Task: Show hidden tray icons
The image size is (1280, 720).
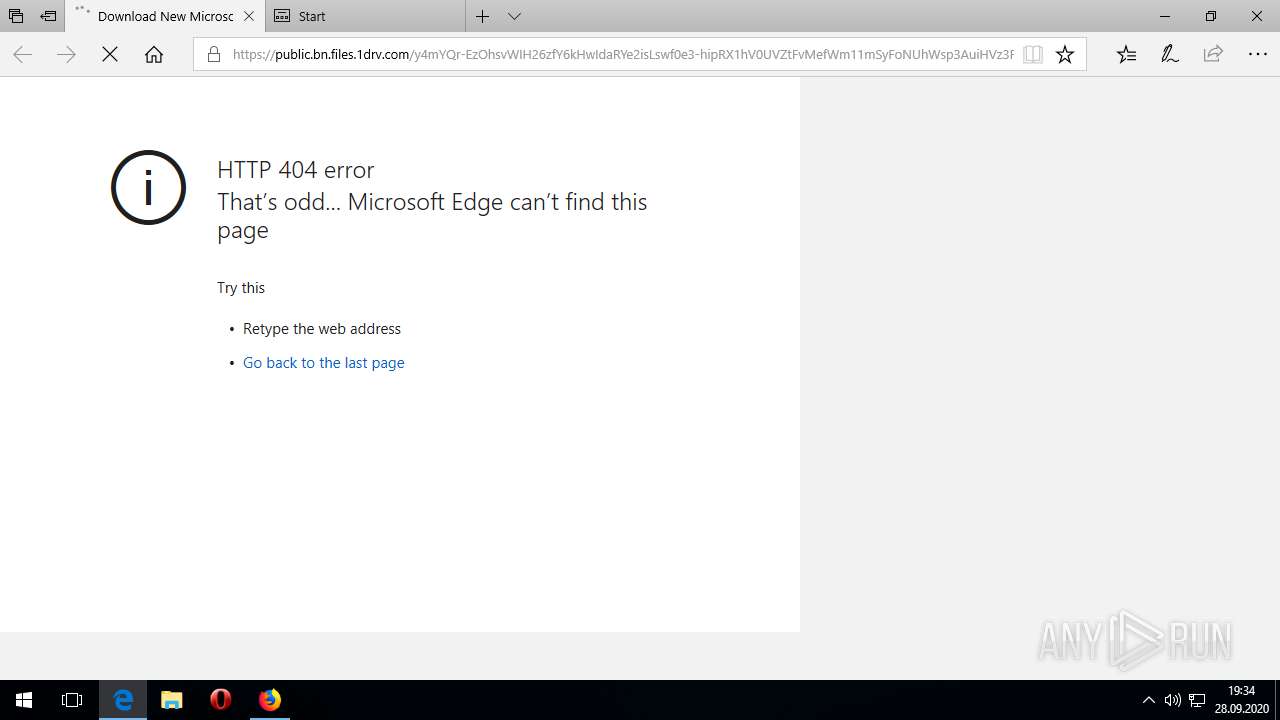Action: click(1148, 700)
